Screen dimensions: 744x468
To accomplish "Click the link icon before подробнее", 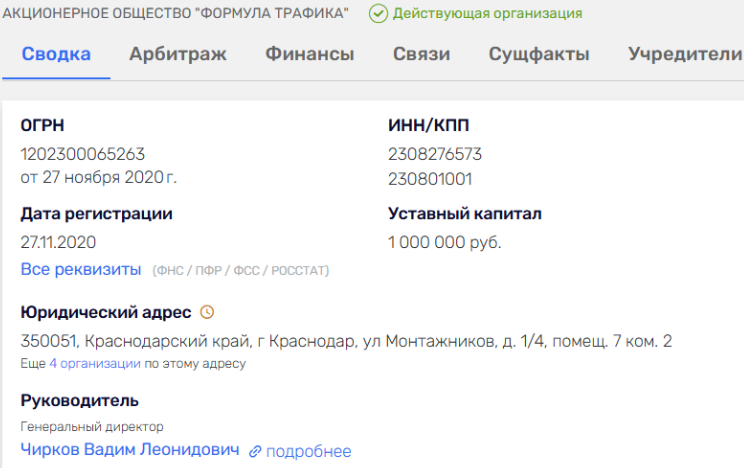I will 255,451.
